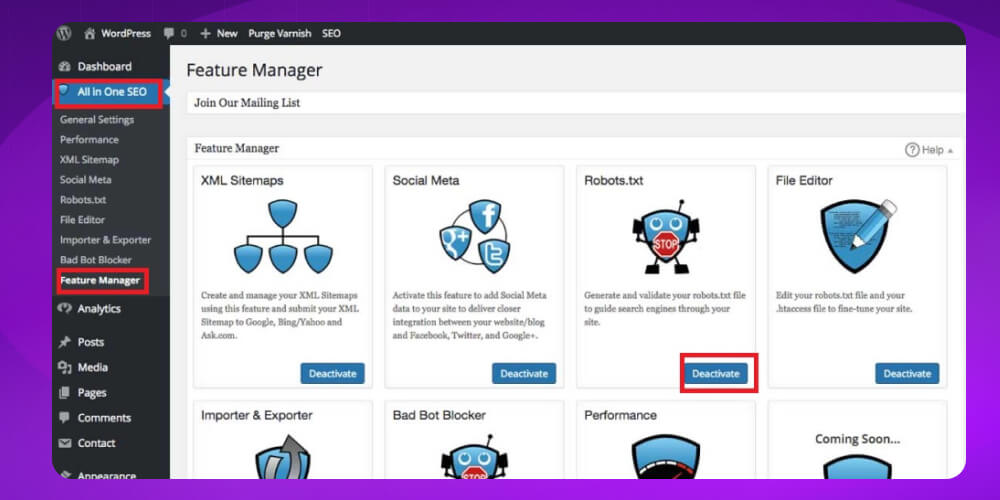
Task: Expand the Join Our Mailing List panel
Action: [x=576, y=103]
